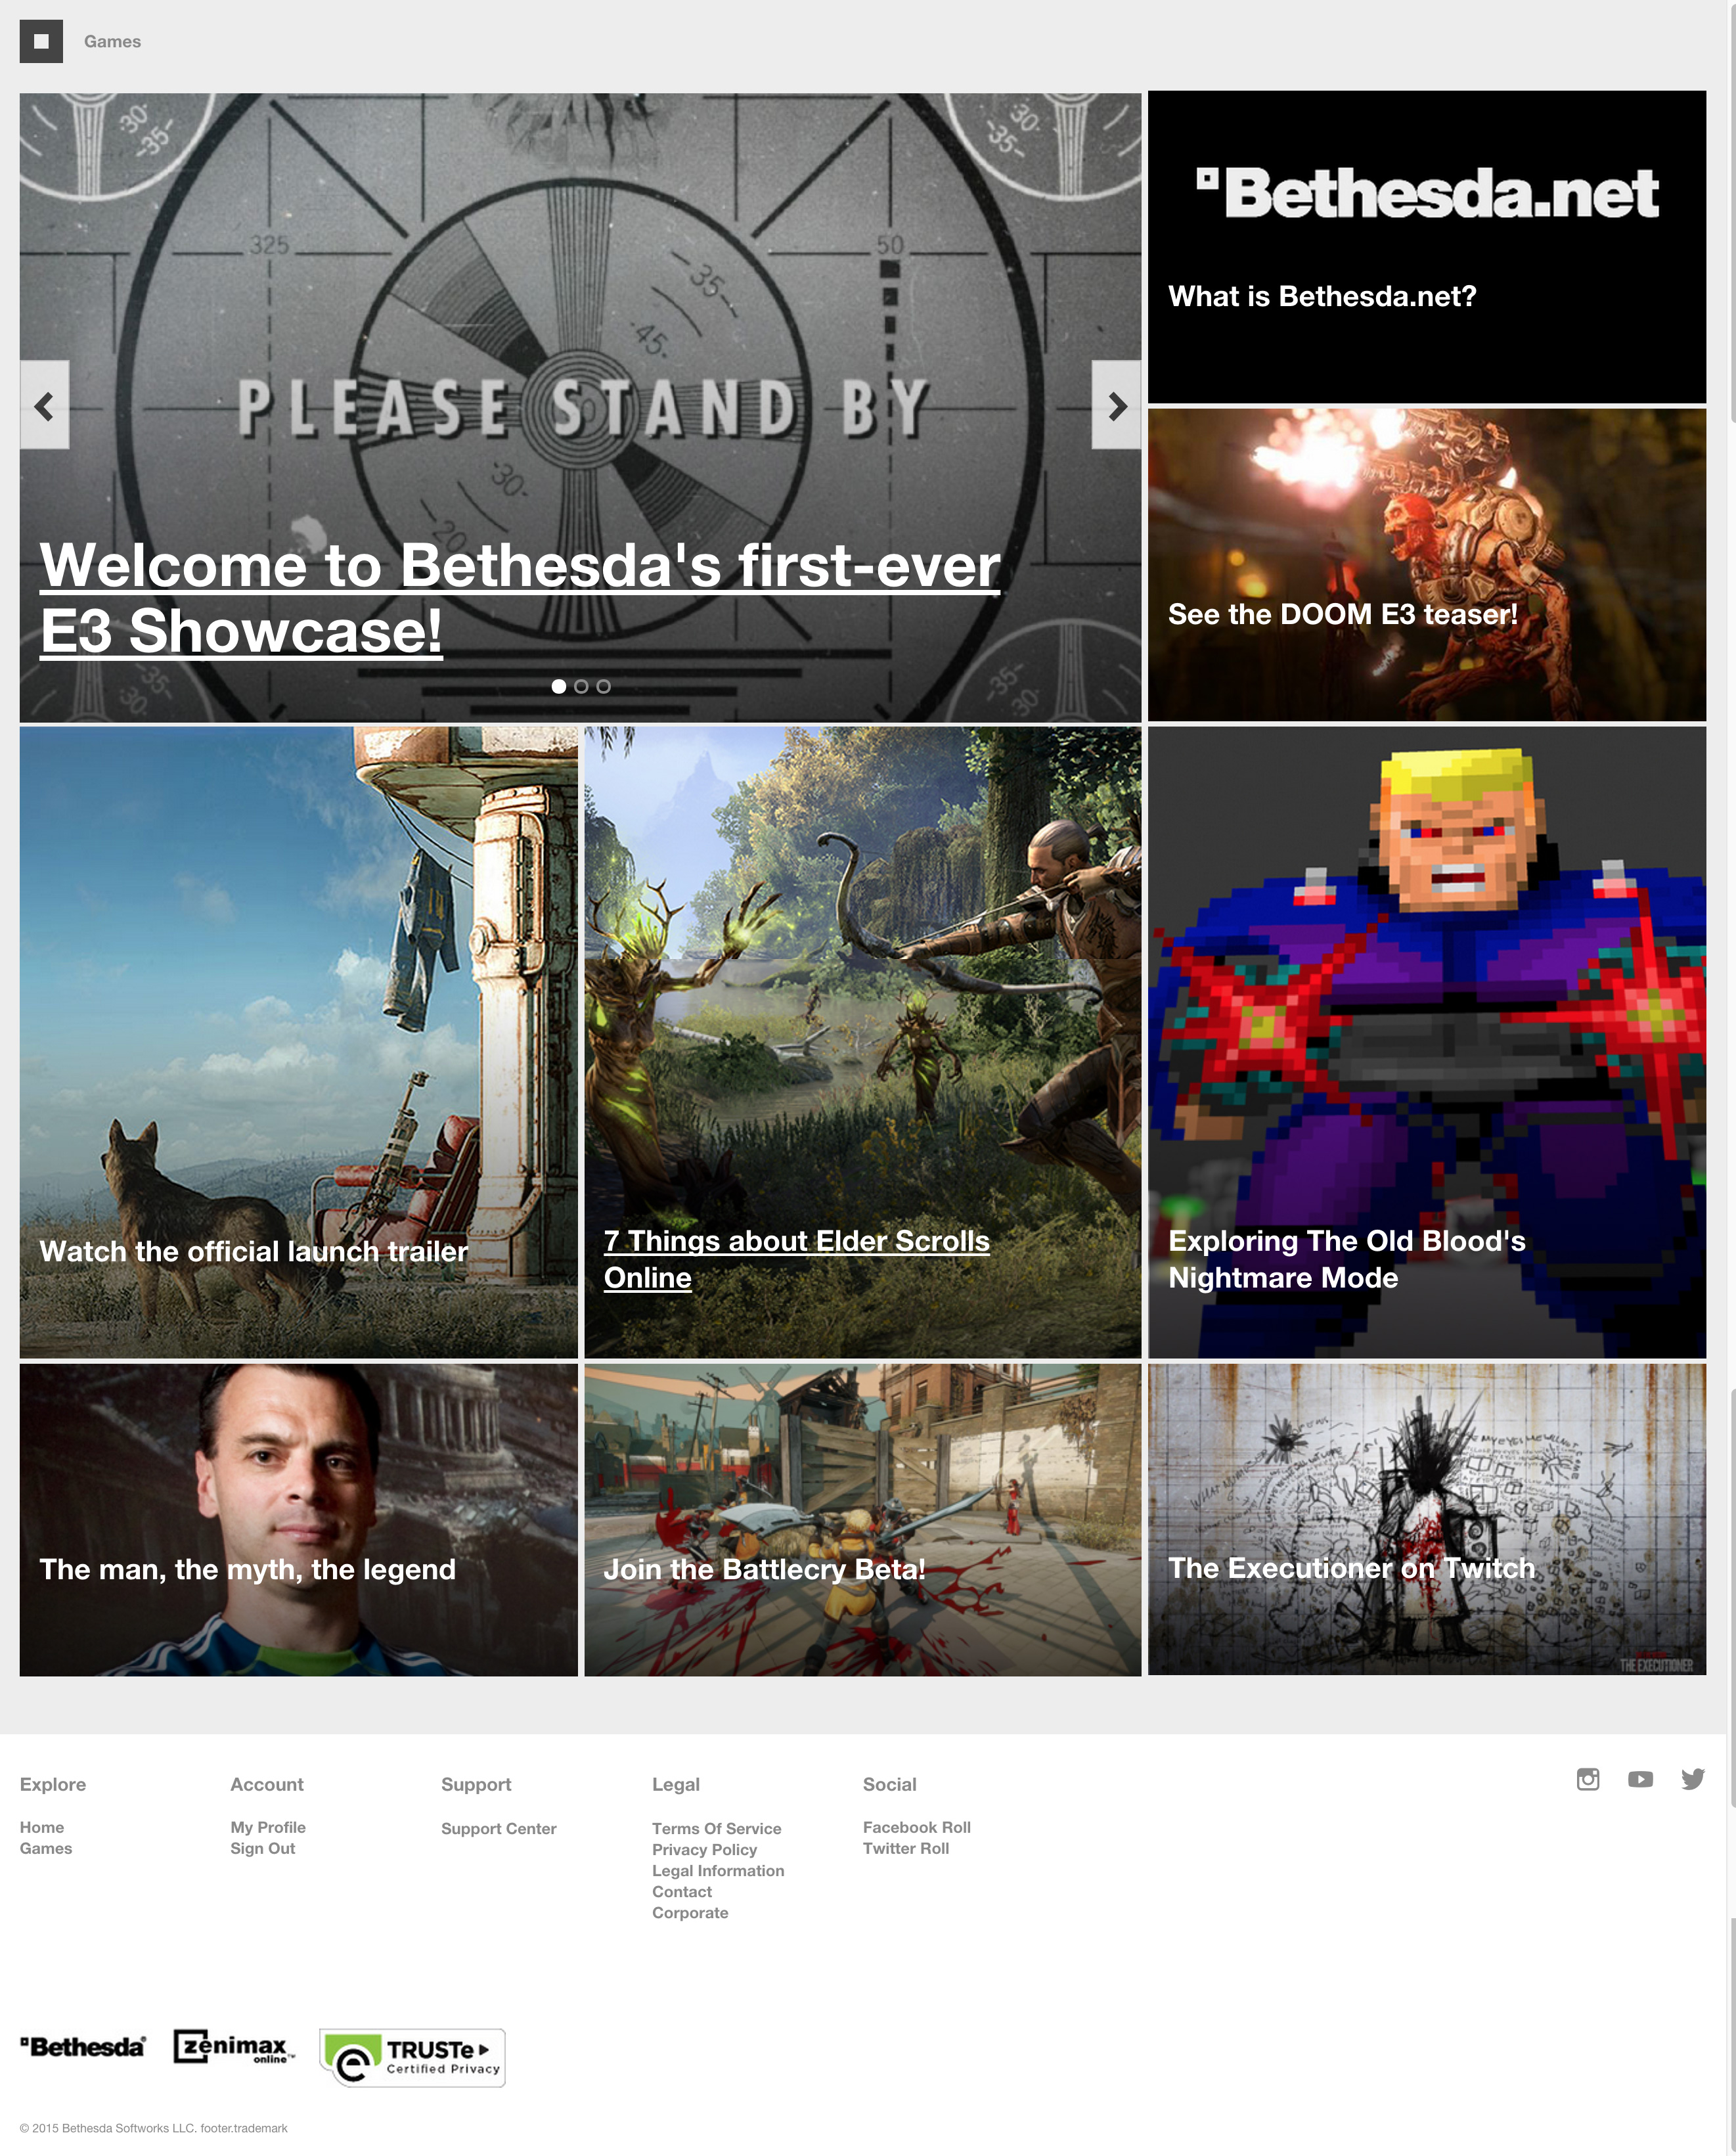Open Welcome to Bethesda's E3 Showcase headline
1736x2156 pixels.
click(x=520, y=597)
